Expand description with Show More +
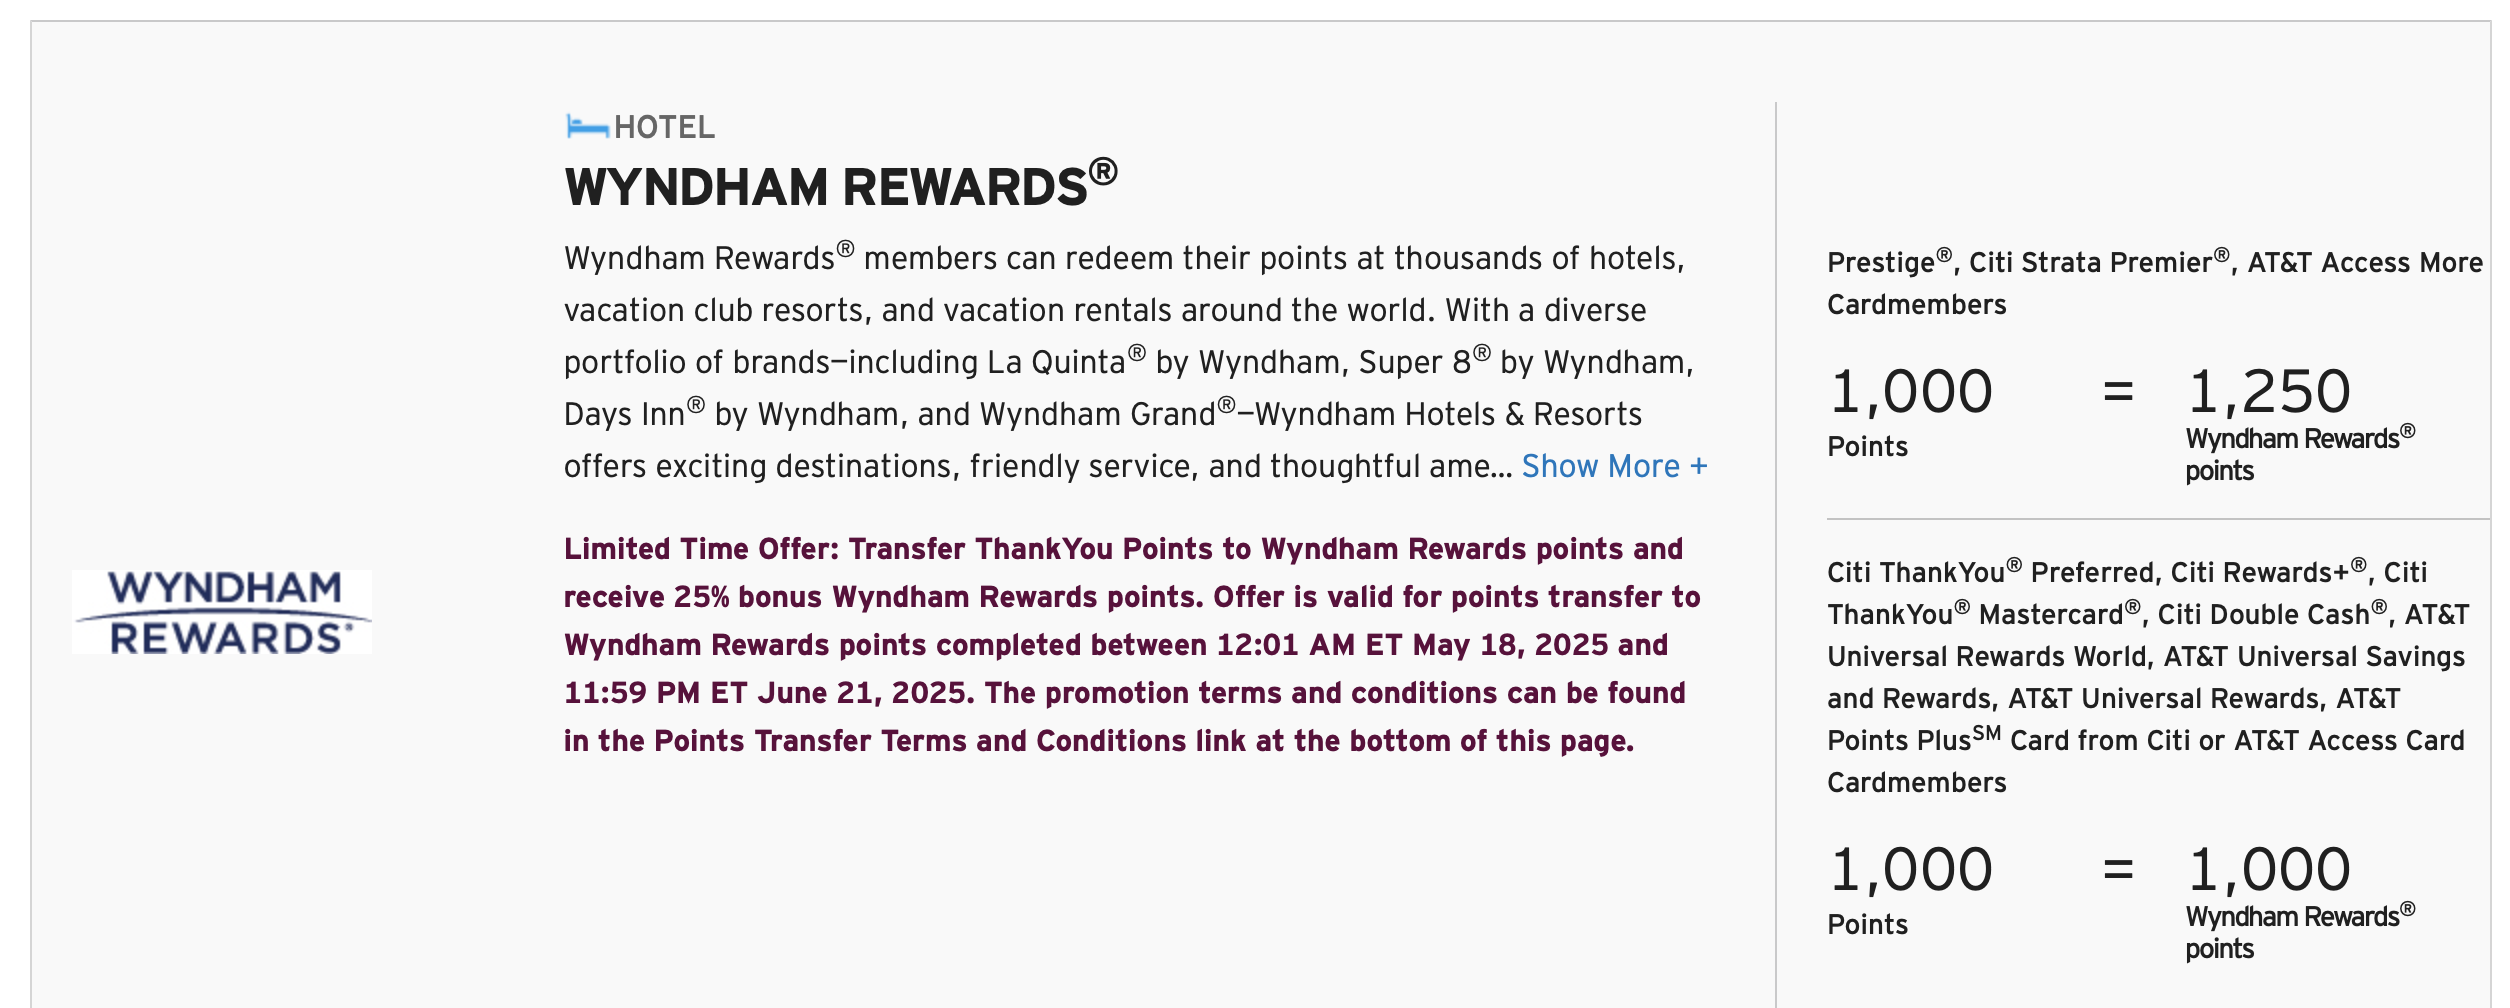2510x1008 pixels. click(1614, 466)
